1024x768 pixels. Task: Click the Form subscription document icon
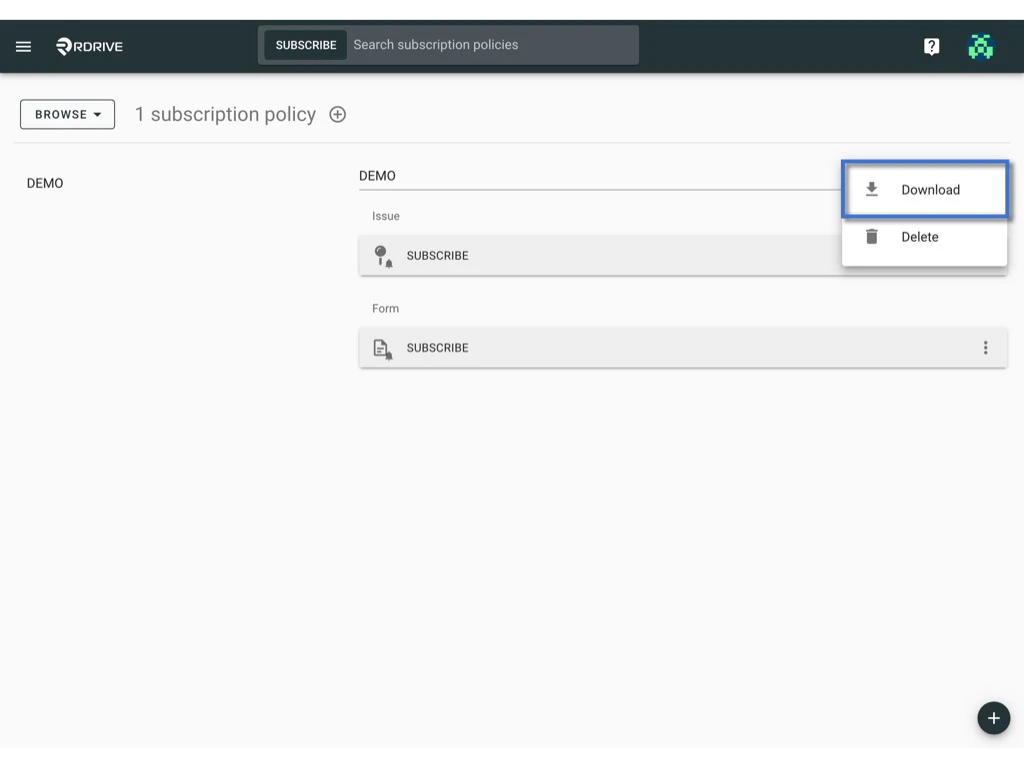pos(382,347)
